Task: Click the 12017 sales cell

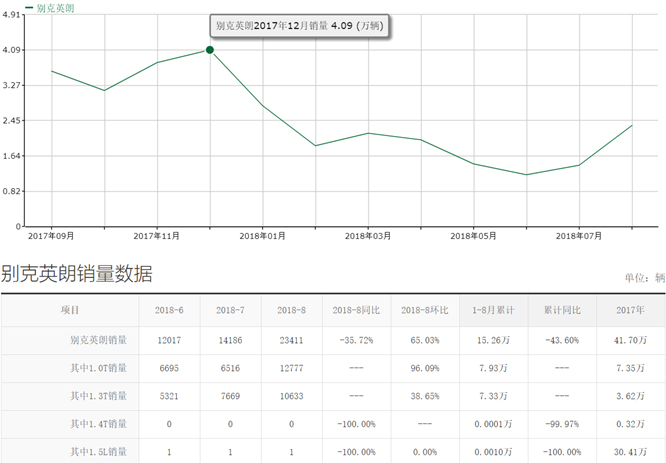Action: point(169,341)
